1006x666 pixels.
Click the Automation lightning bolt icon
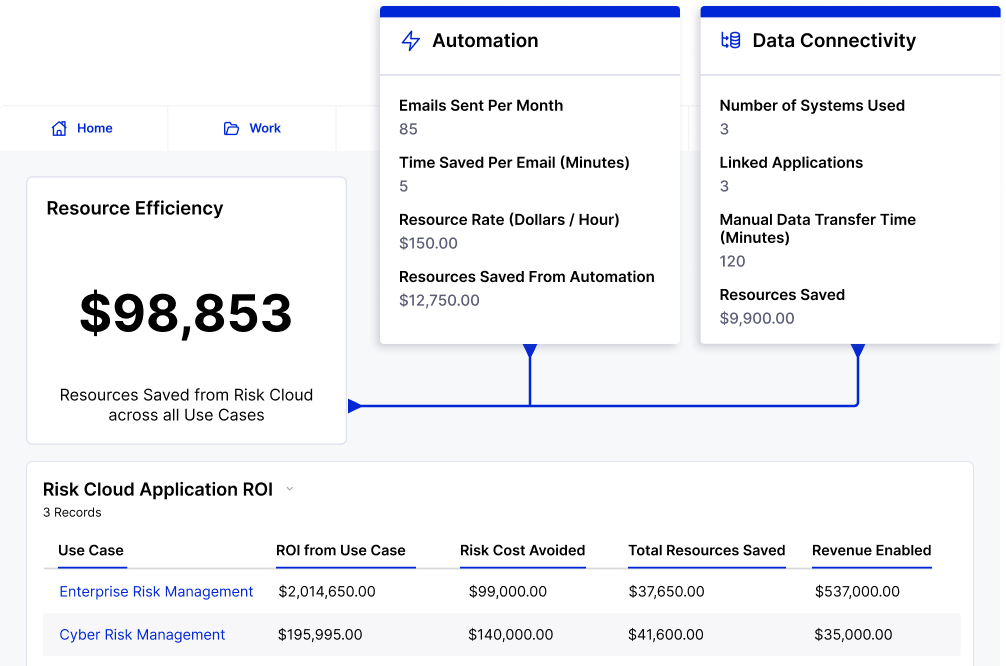coord(411,40)
